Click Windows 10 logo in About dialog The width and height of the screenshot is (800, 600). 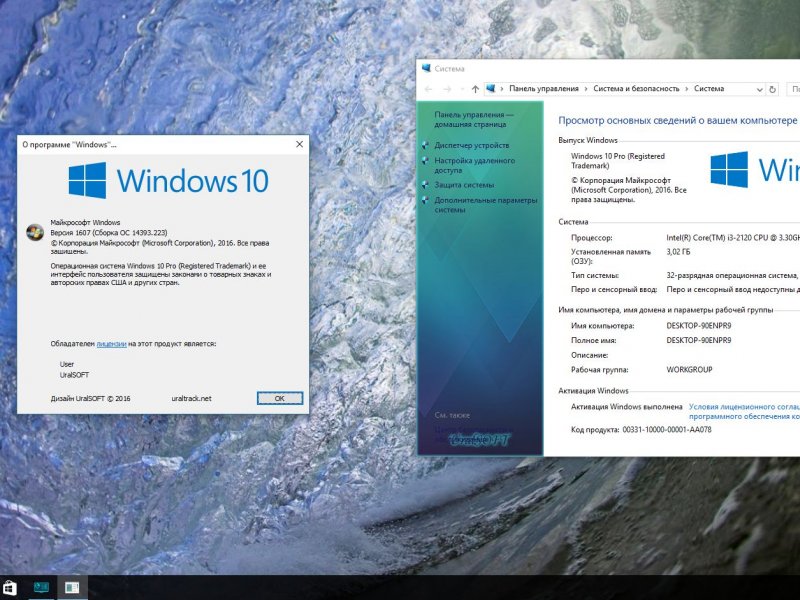(x=169, y=180)
